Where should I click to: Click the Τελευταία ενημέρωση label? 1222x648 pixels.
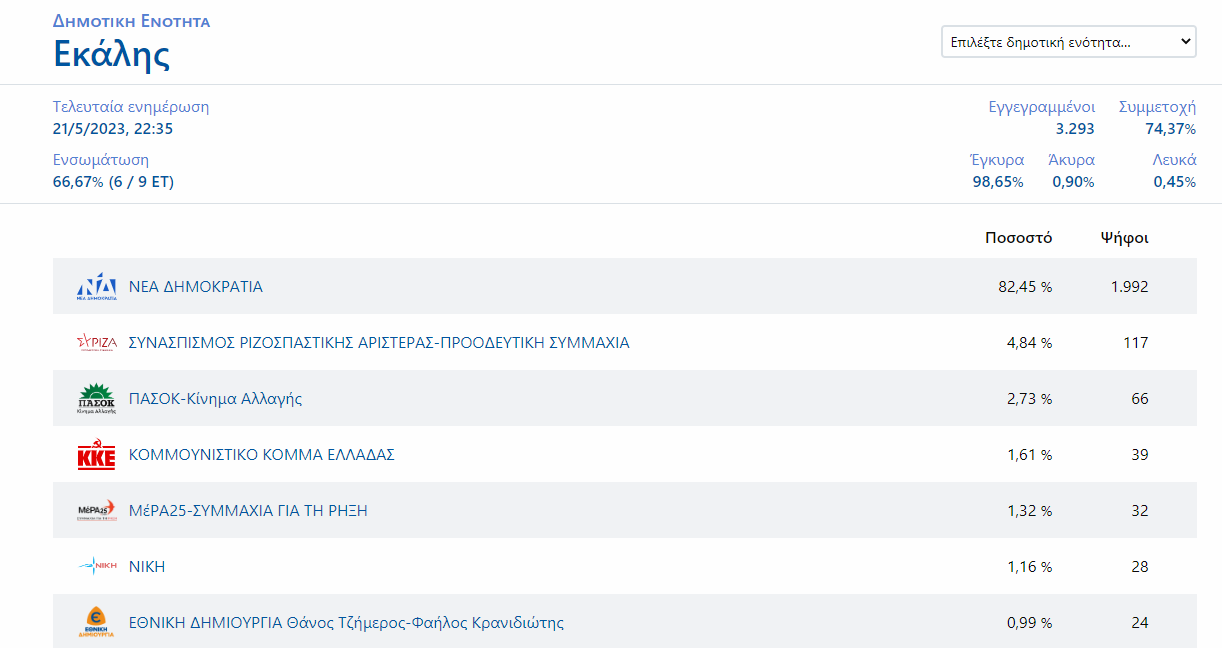131,106
